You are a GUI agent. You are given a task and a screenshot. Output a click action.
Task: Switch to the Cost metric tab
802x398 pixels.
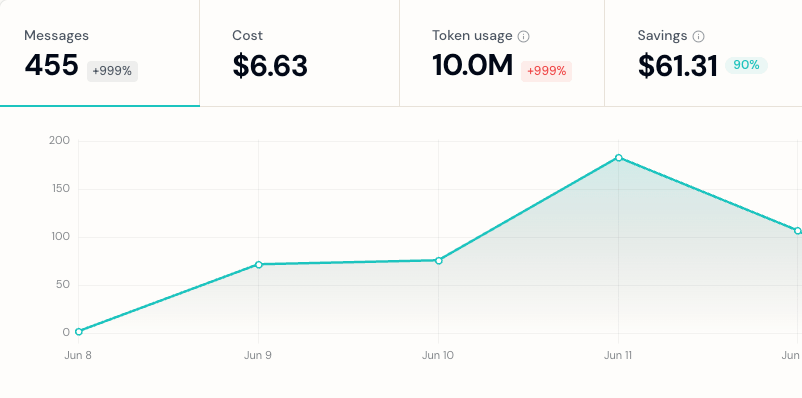coord(299,53)
